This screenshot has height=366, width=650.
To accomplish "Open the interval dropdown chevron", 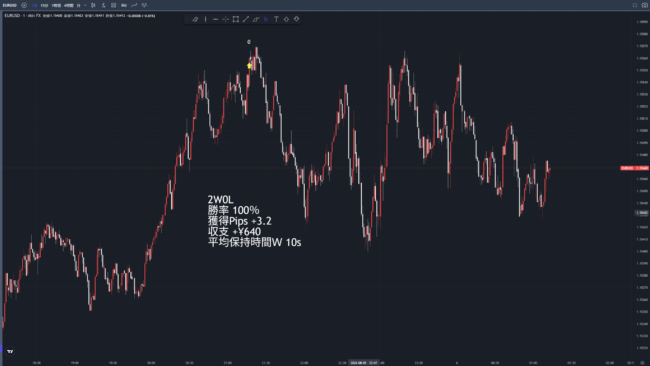I will [x=85, y=5].
